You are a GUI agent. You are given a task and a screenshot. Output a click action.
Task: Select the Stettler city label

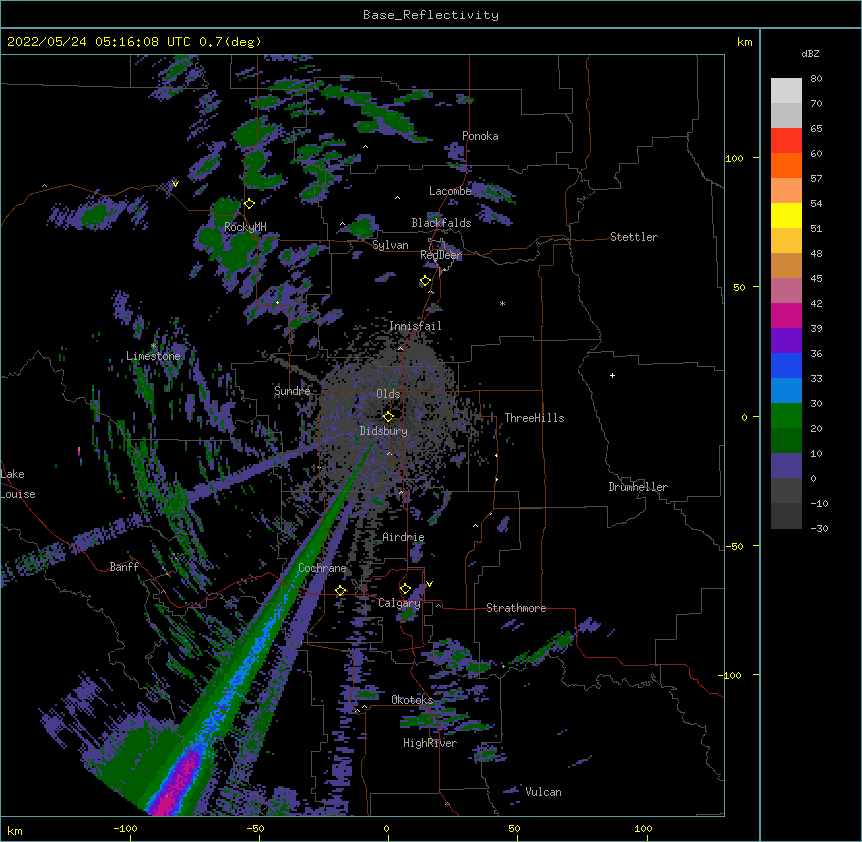pyautogui.click(x=634, y=237)
